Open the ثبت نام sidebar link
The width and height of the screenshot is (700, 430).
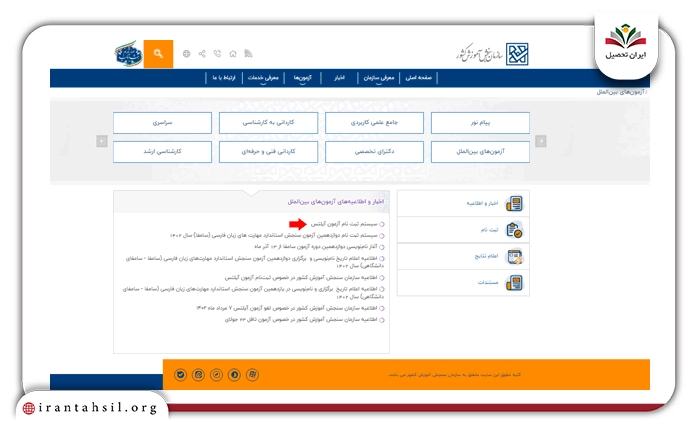coord(489,230)
